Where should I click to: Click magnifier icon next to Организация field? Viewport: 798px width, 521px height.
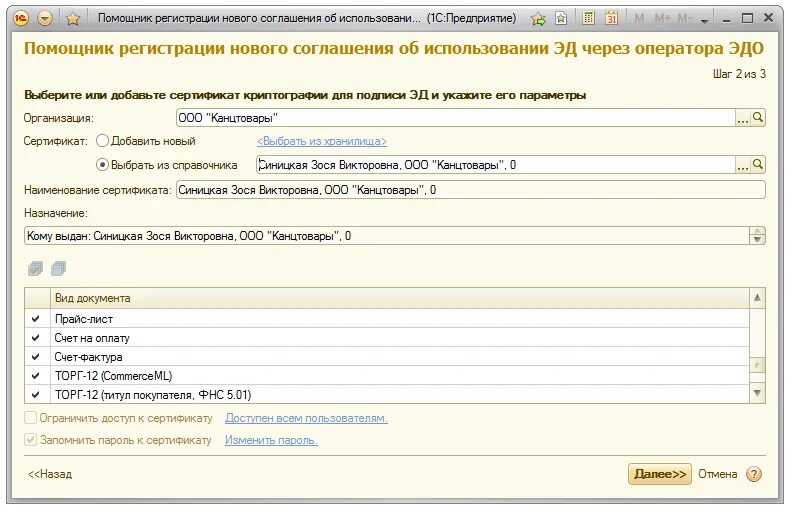(x=758, y=118)
